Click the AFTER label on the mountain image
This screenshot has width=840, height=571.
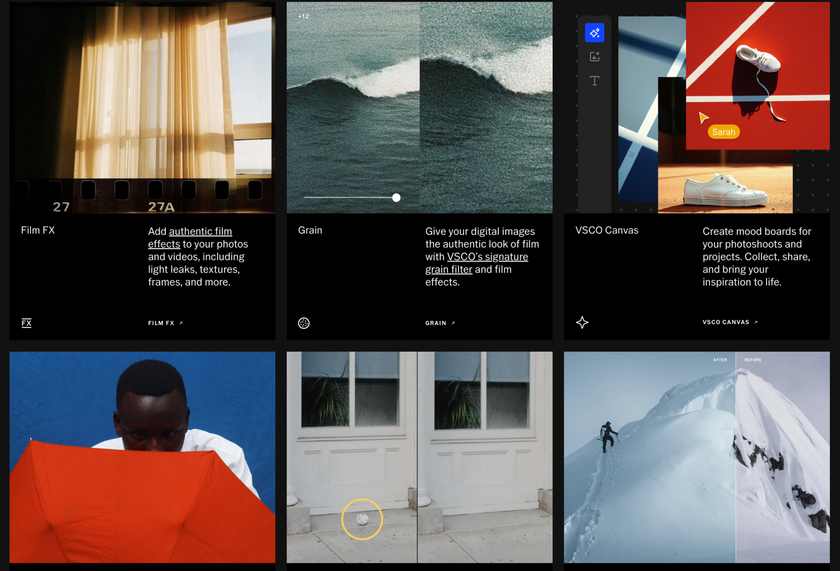[720, 359]
